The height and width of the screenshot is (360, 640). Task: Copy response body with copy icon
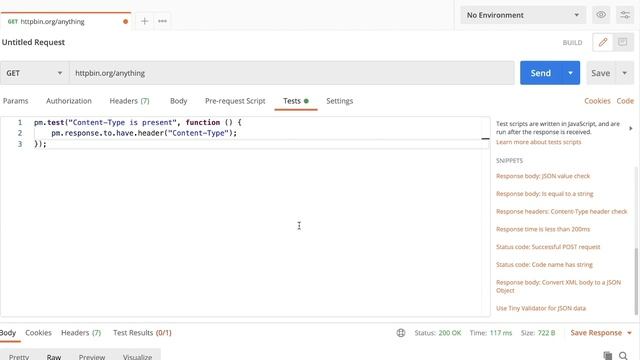pos(607,356)
